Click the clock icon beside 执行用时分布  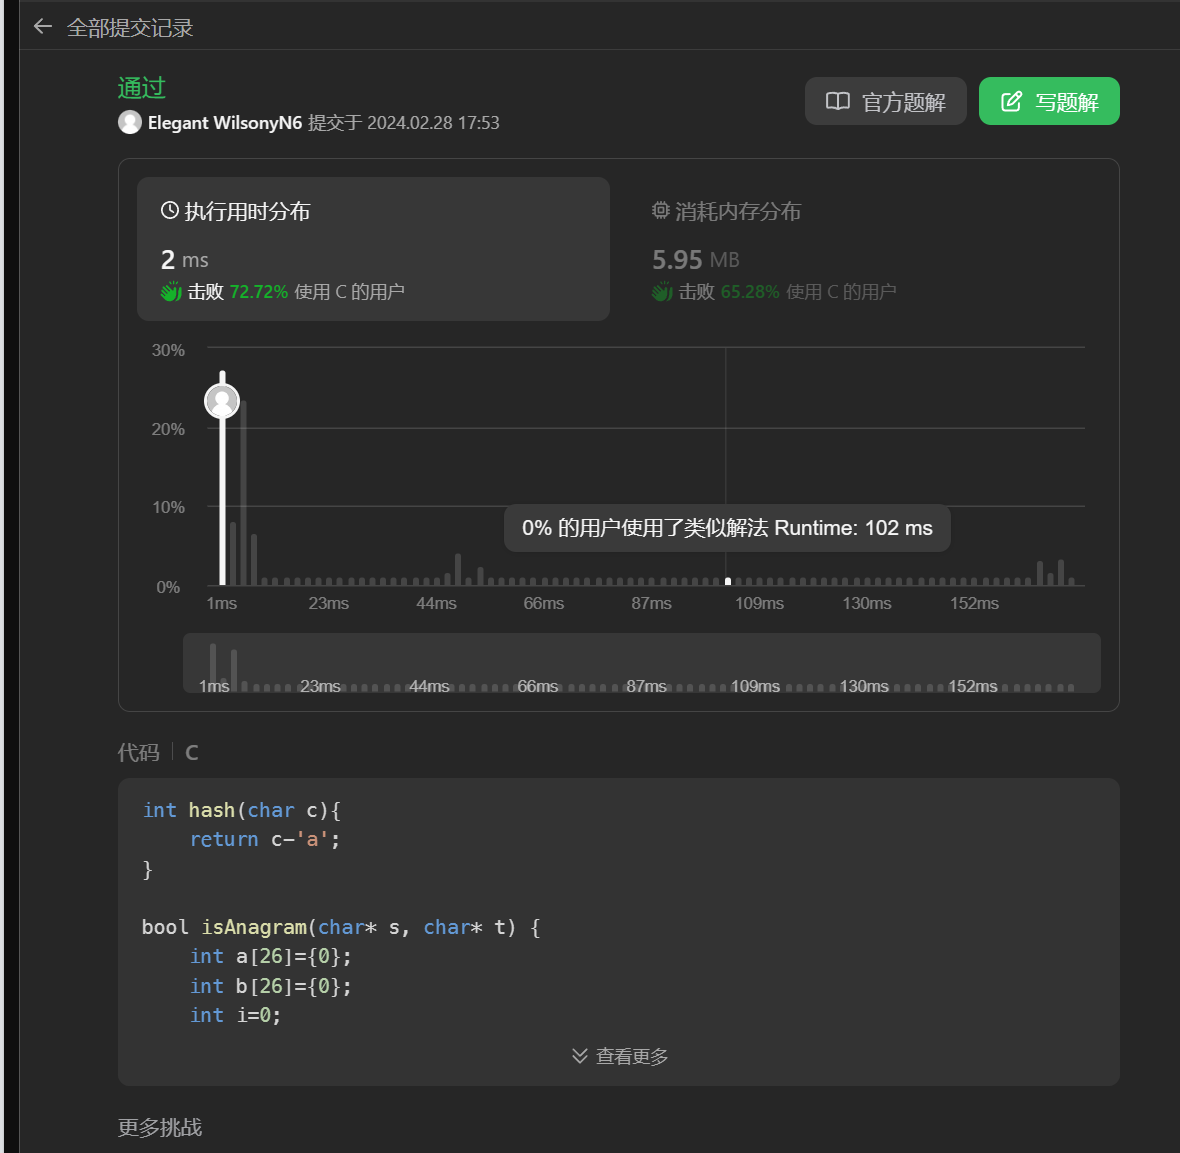point(170,211)
